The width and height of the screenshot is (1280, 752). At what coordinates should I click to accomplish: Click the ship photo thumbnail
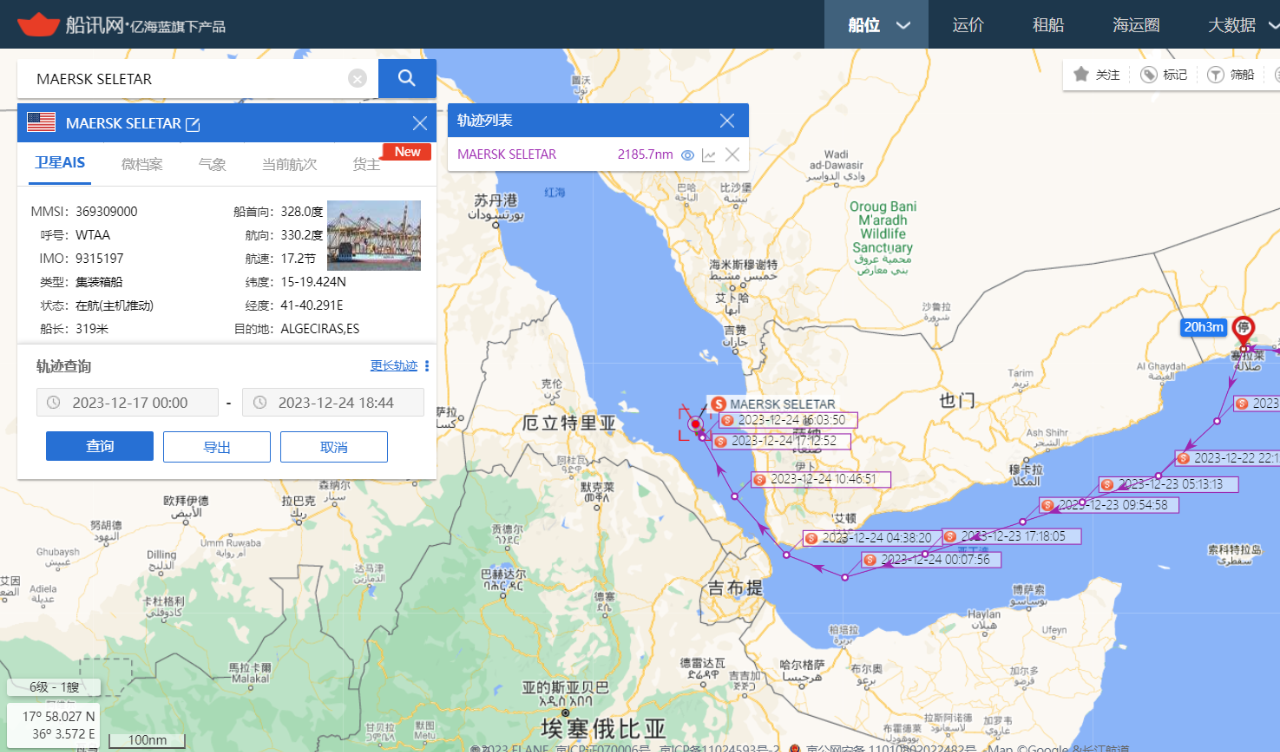coord(374,236)
